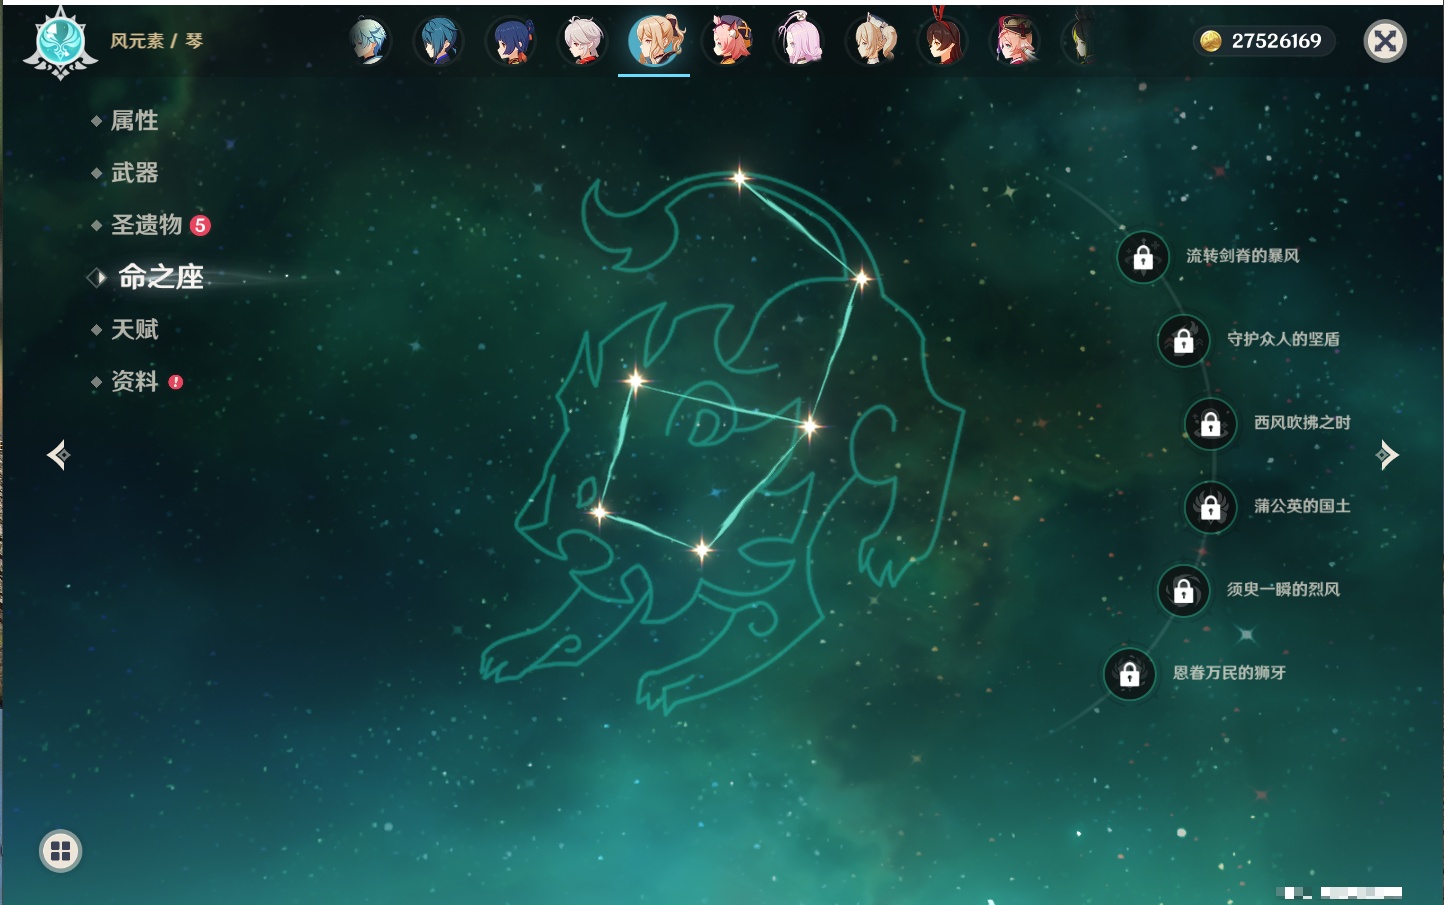Go to previous character with left arrow
This screenshot has width=1444, height=905.
point(58,455)
